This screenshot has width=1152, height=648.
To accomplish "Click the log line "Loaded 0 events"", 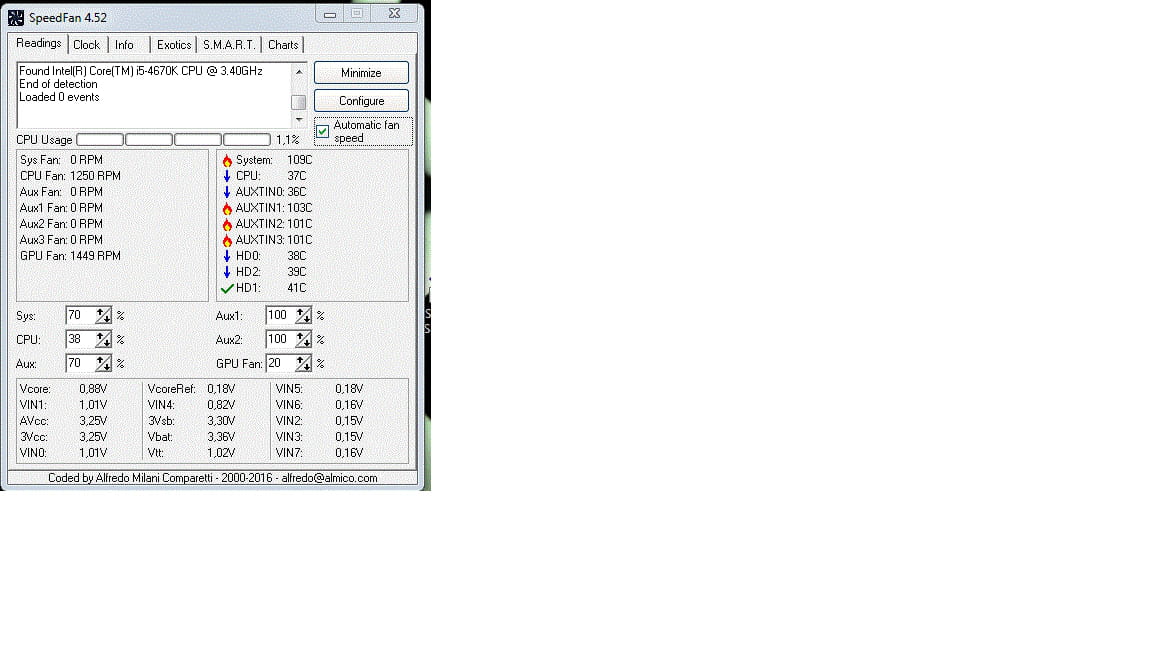I will 59,98.
